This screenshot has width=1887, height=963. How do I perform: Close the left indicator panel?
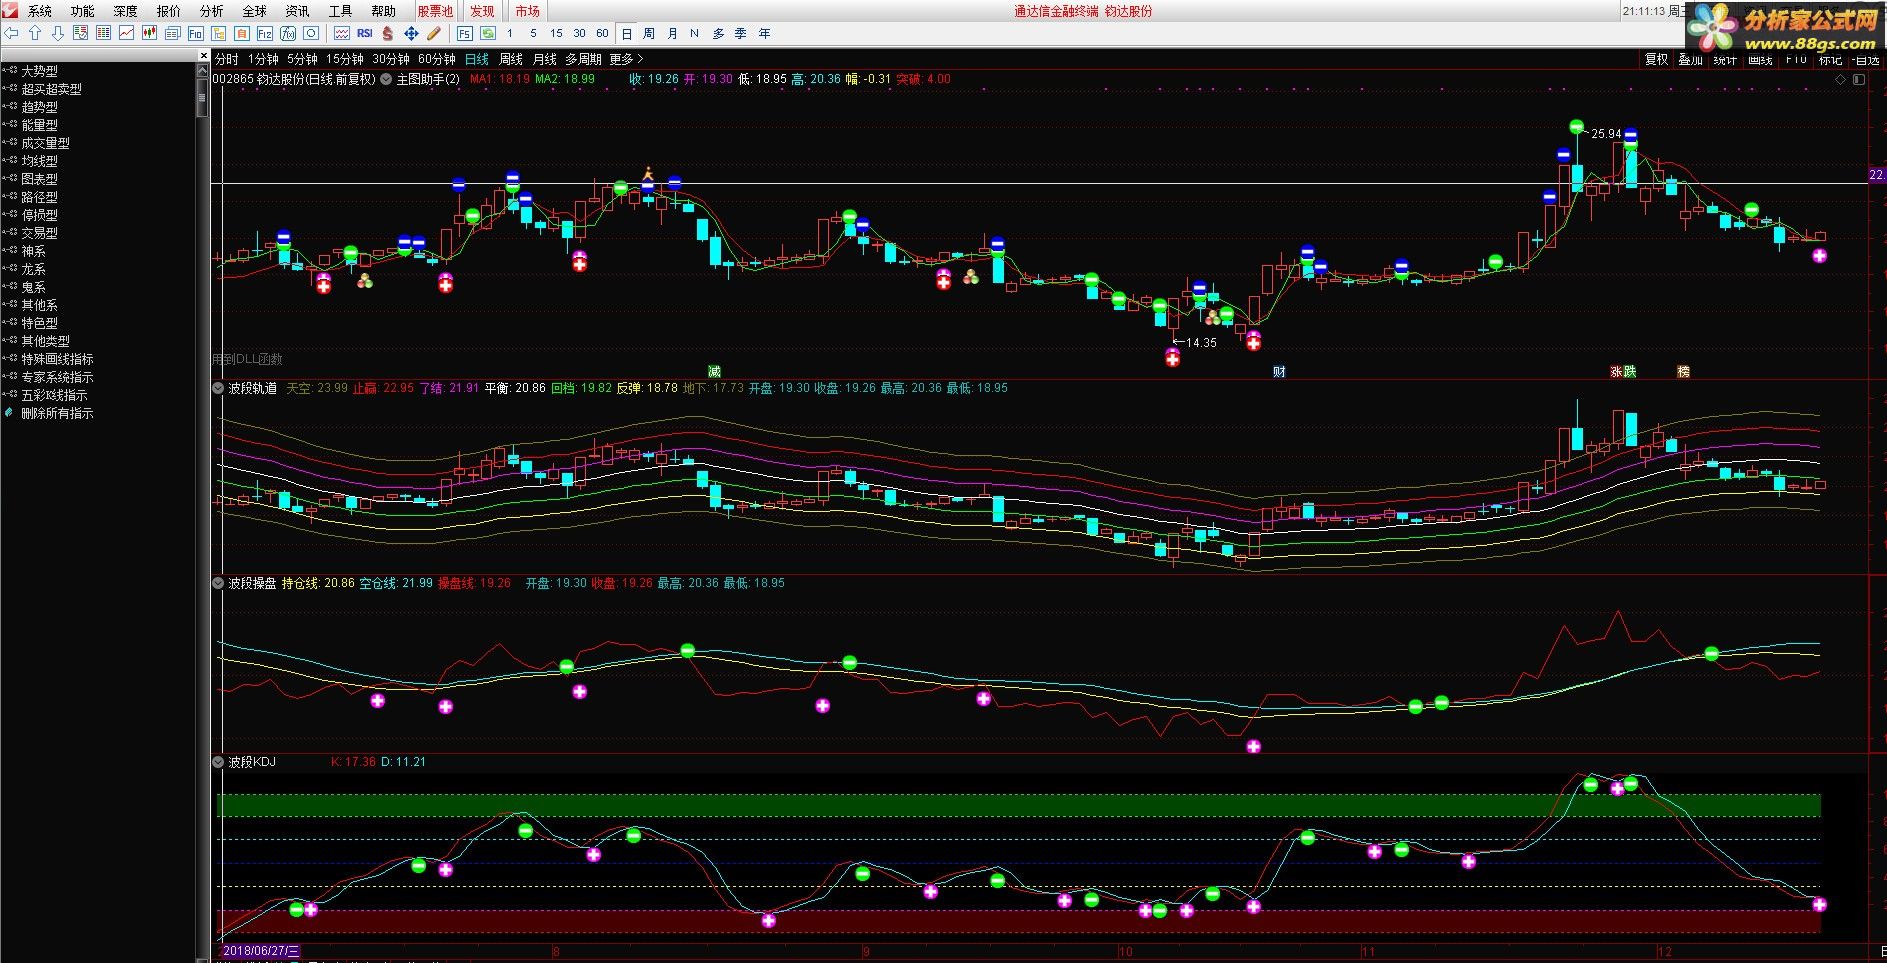coord(203,55)
